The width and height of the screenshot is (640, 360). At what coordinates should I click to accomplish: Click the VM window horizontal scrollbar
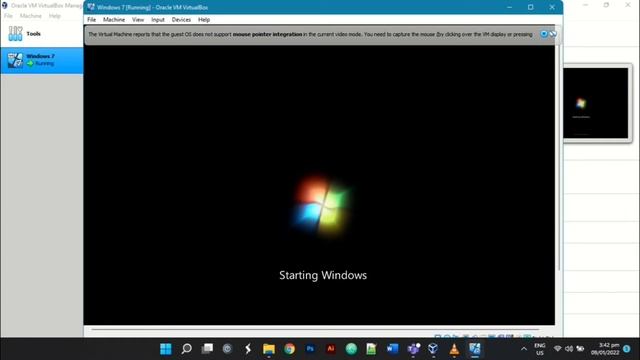tap(315, 329)
